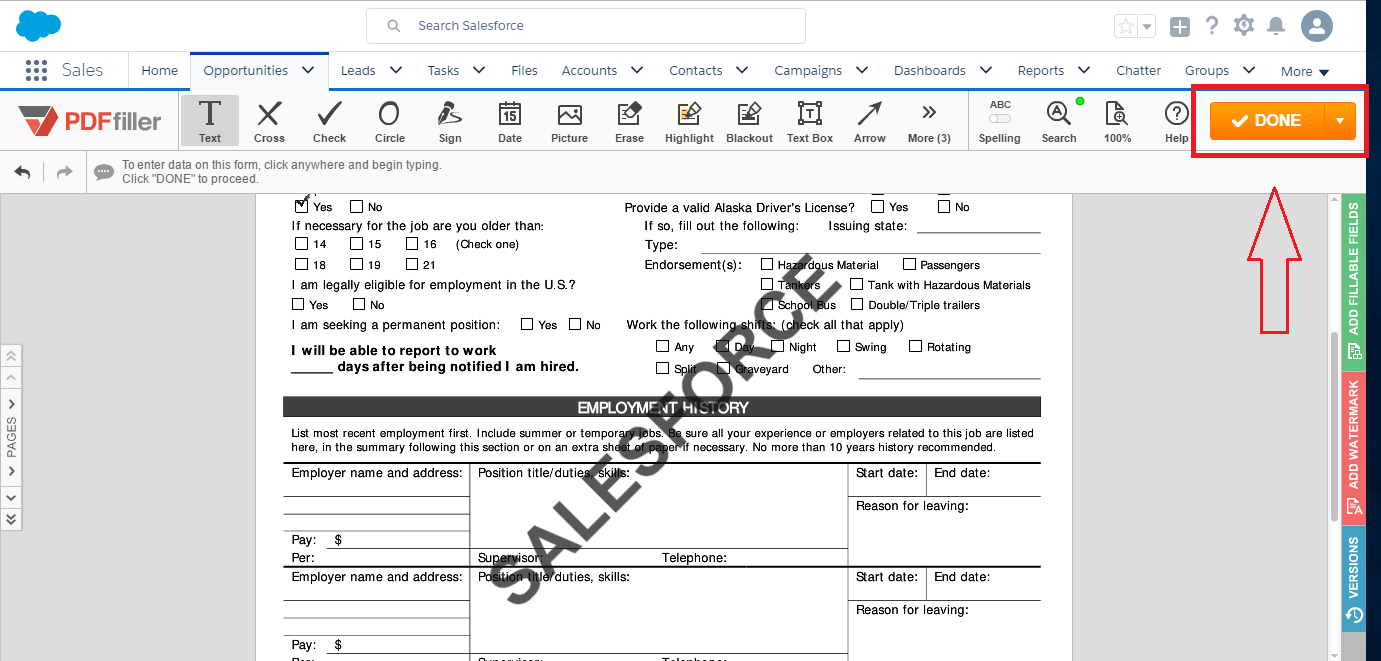Viewport: 1381px width, 661px height.
Task: Check the Hazardous Material endorsement box
Action: coord(767,264)
